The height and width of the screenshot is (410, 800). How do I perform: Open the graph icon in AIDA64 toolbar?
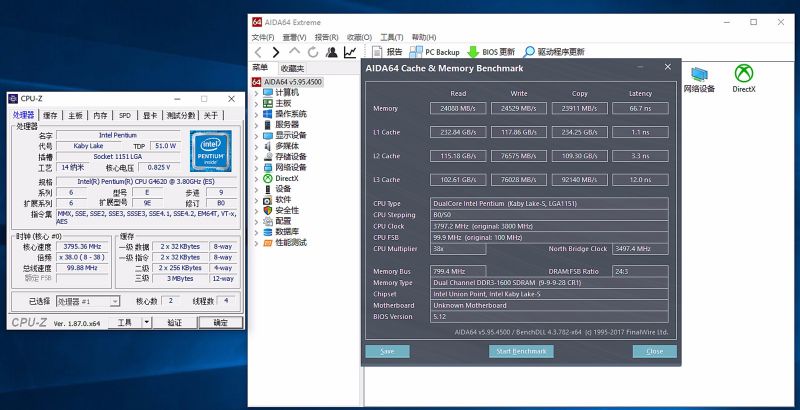coord(350,52)
